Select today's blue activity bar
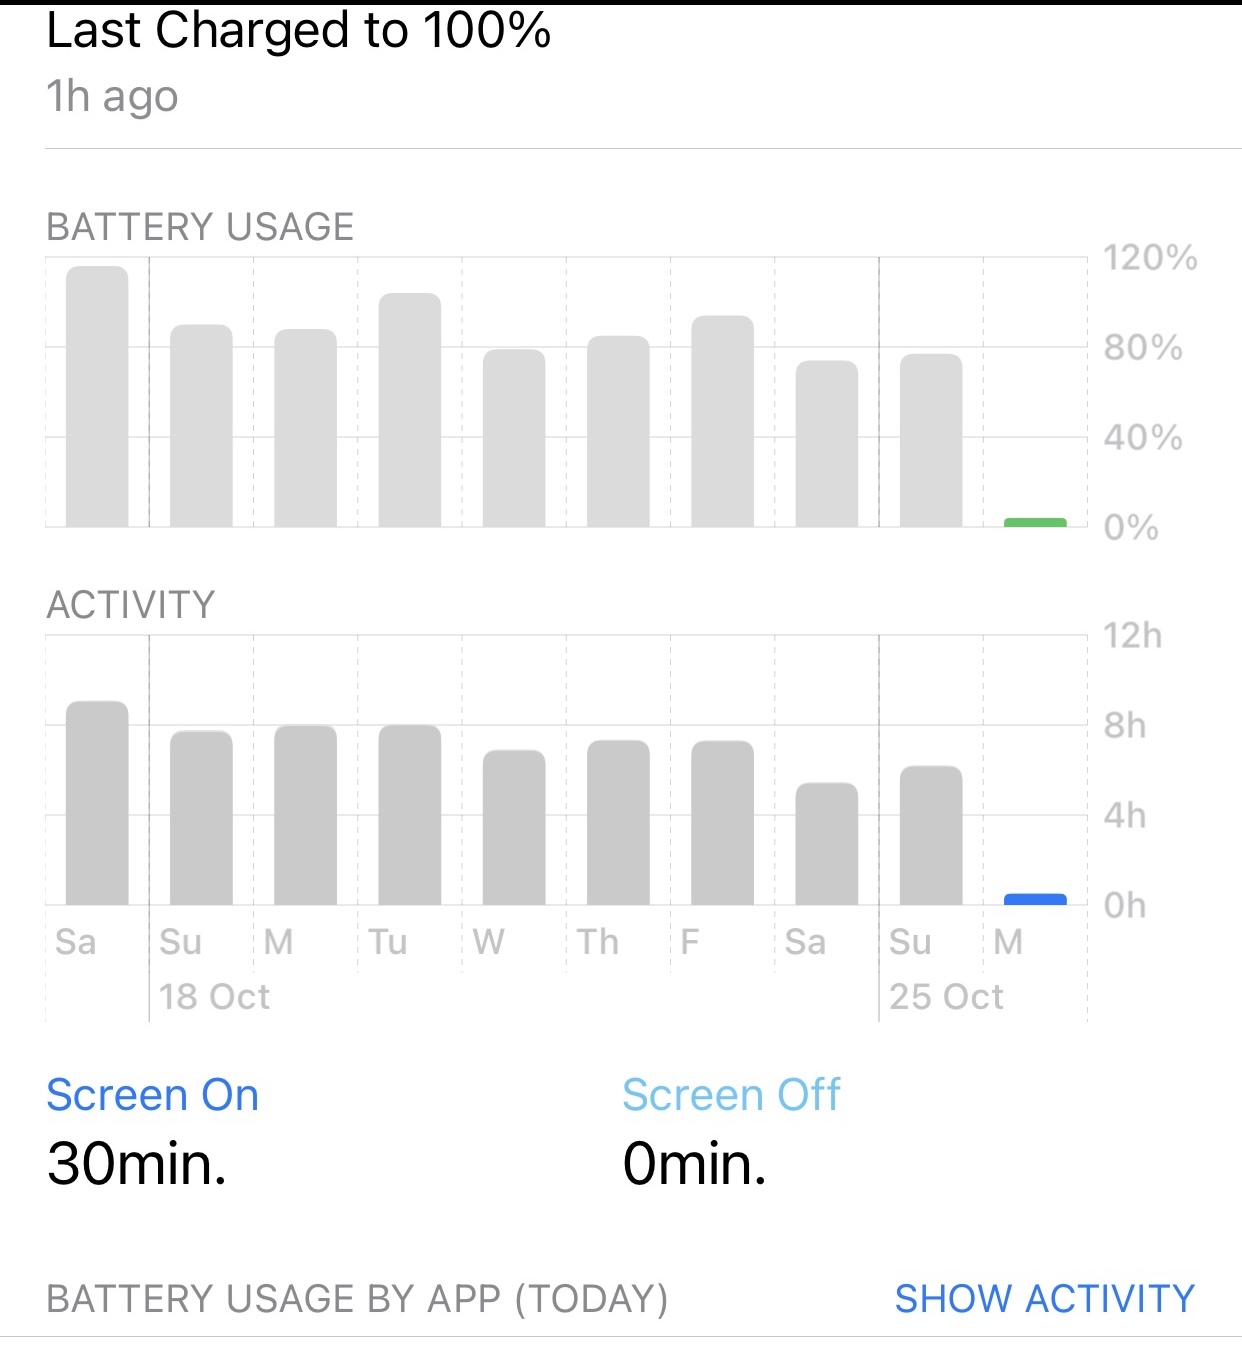Screen dimensions: 1242x1352 [x=1035, y=899]
